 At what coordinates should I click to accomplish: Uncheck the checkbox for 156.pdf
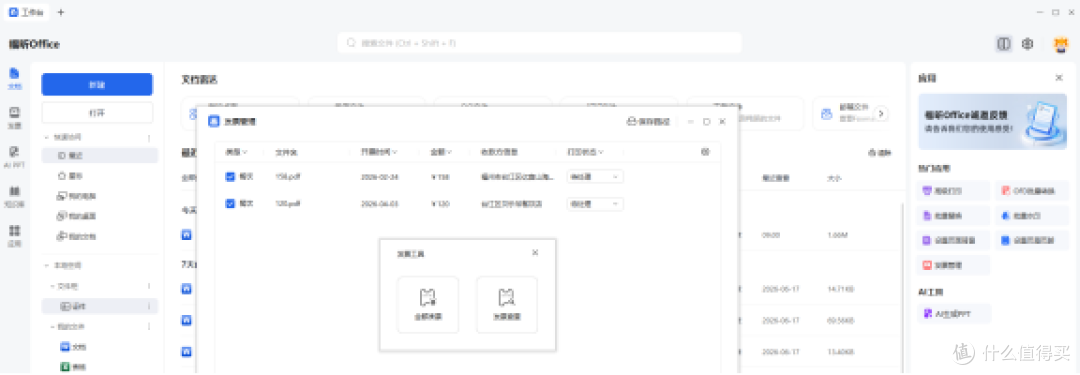point(230,176)
